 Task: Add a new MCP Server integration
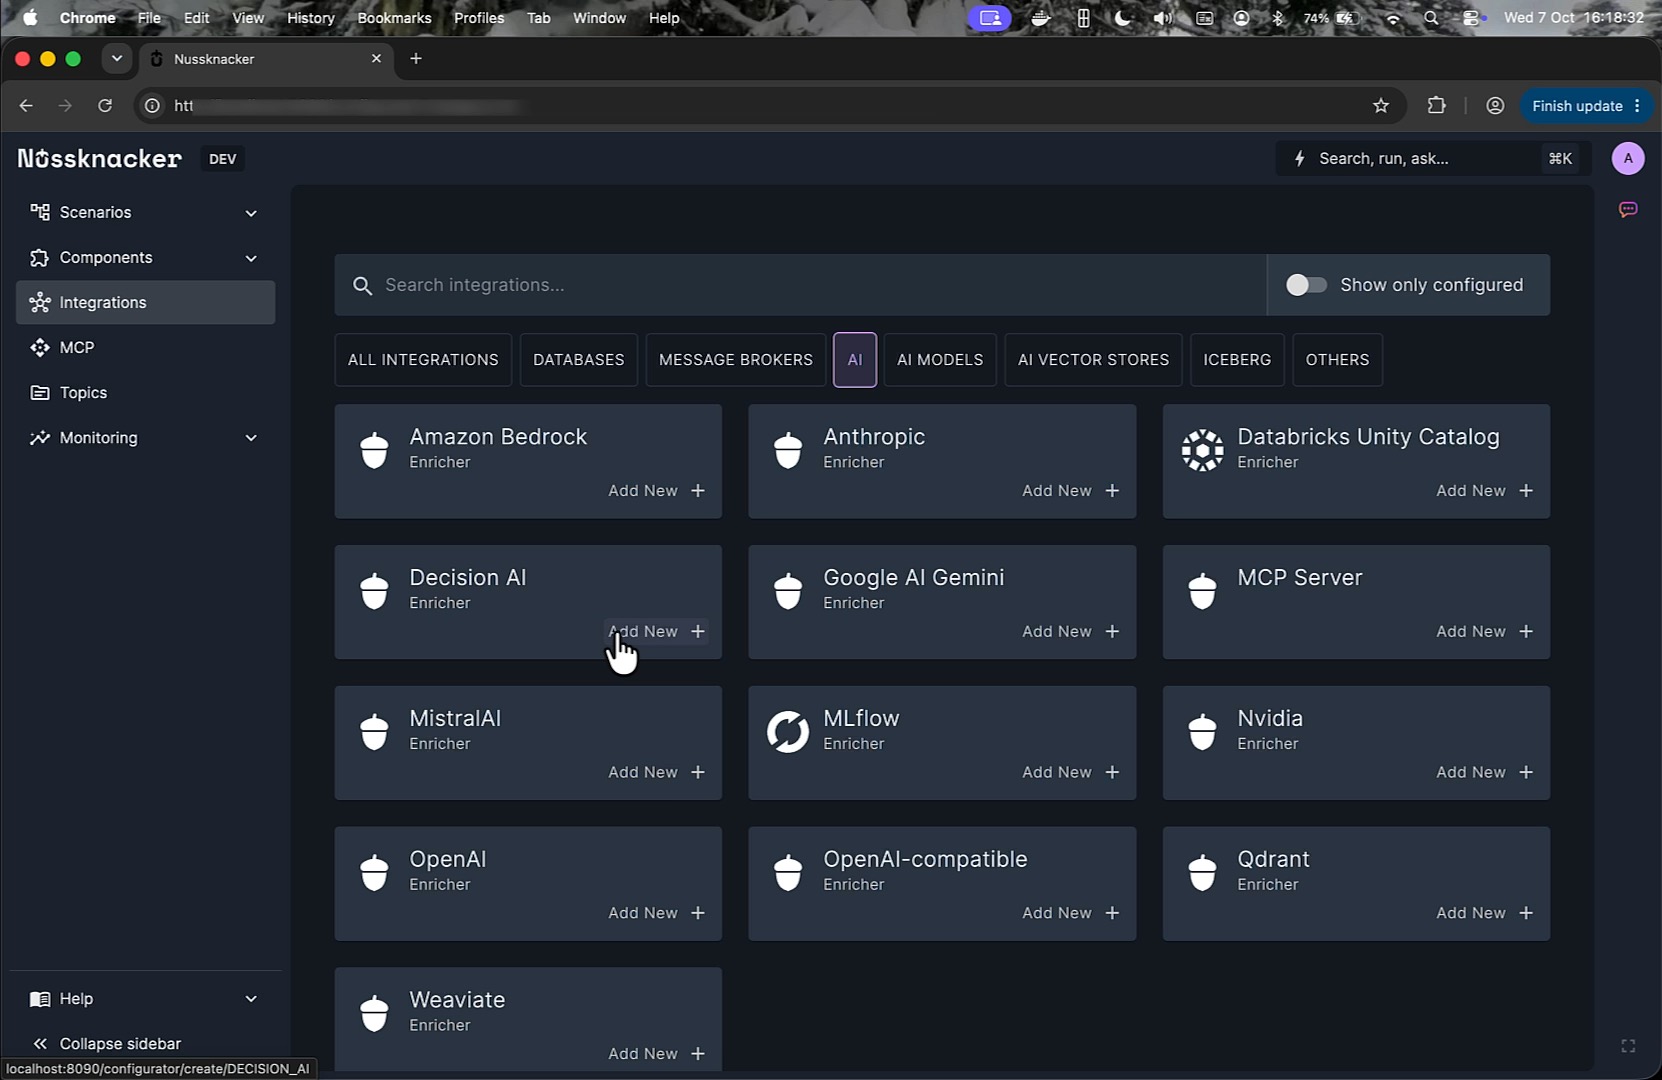click(1485, 632)
